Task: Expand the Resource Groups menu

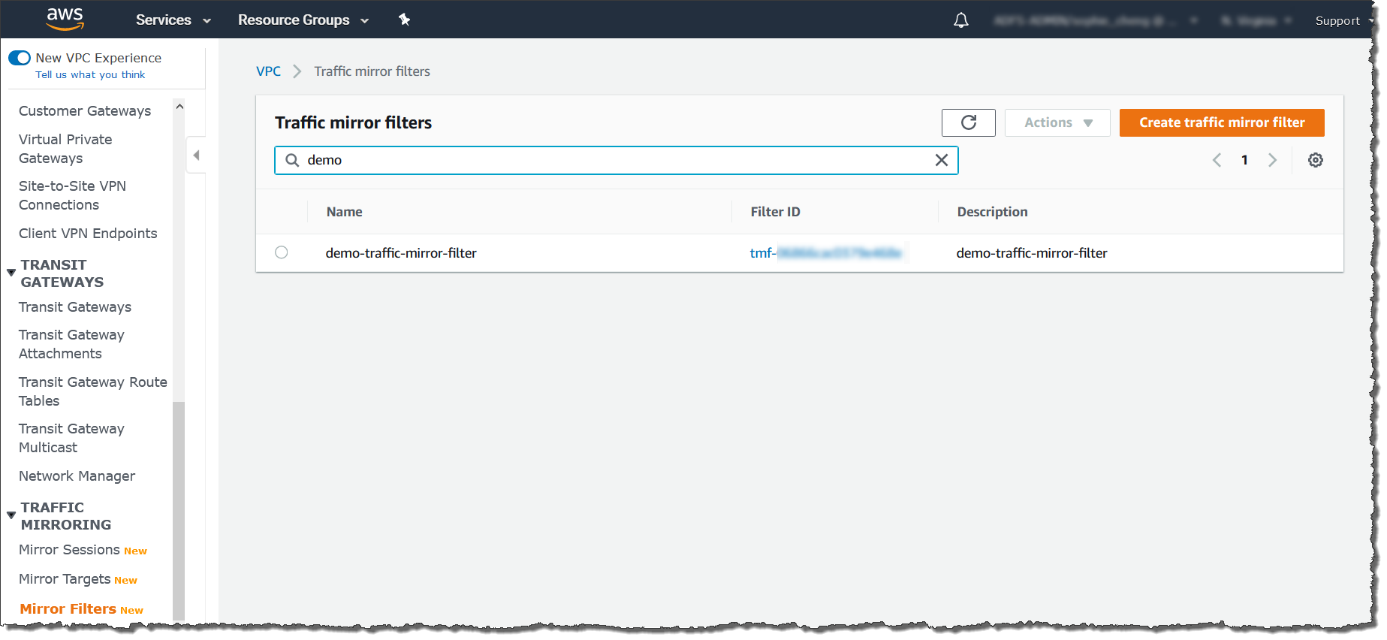Action: pos(303,20)
